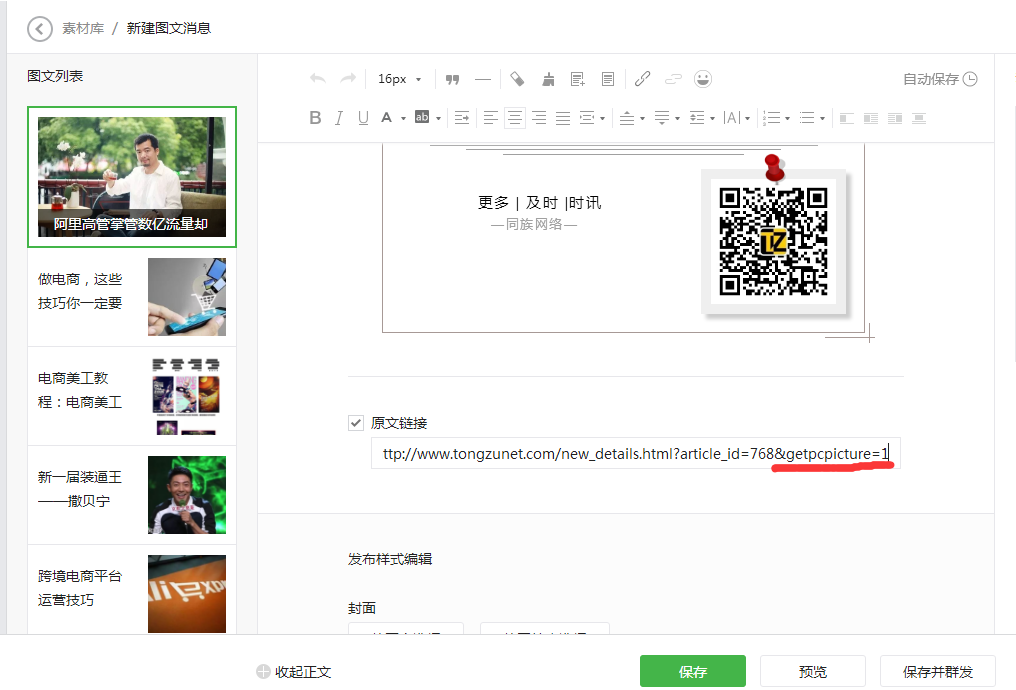Float the image left with text wrap
1016x690 pixels.
click(x=871, y=118)
